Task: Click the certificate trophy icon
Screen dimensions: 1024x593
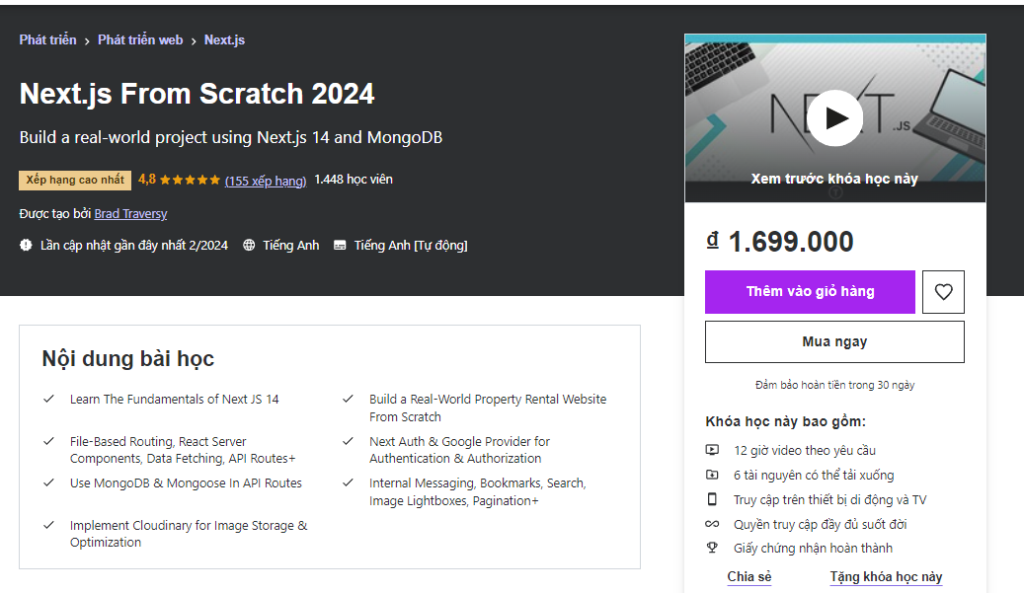Action: tap(712, 548)
